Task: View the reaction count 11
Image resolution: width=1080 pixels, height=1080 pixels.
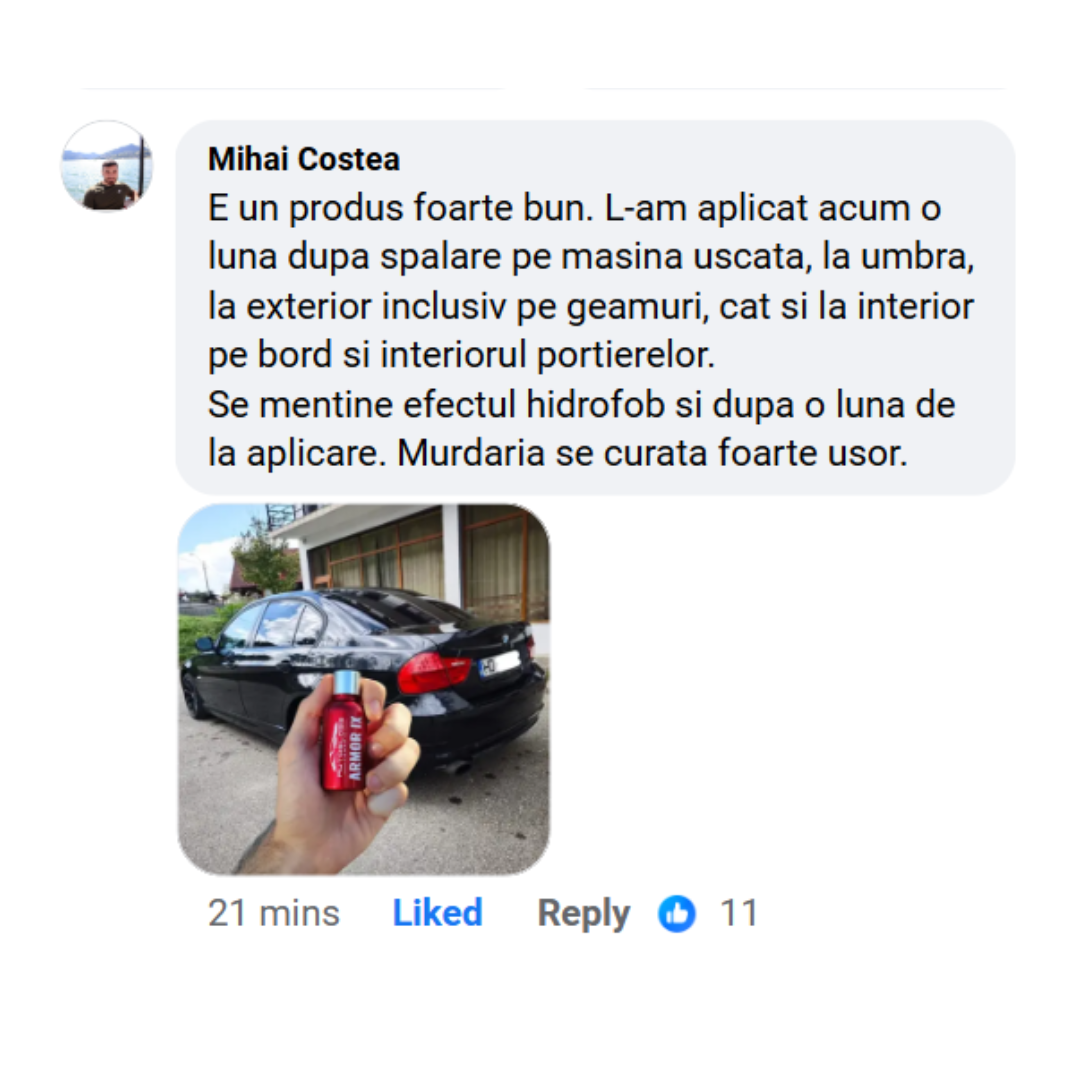Action: point(739,913)
